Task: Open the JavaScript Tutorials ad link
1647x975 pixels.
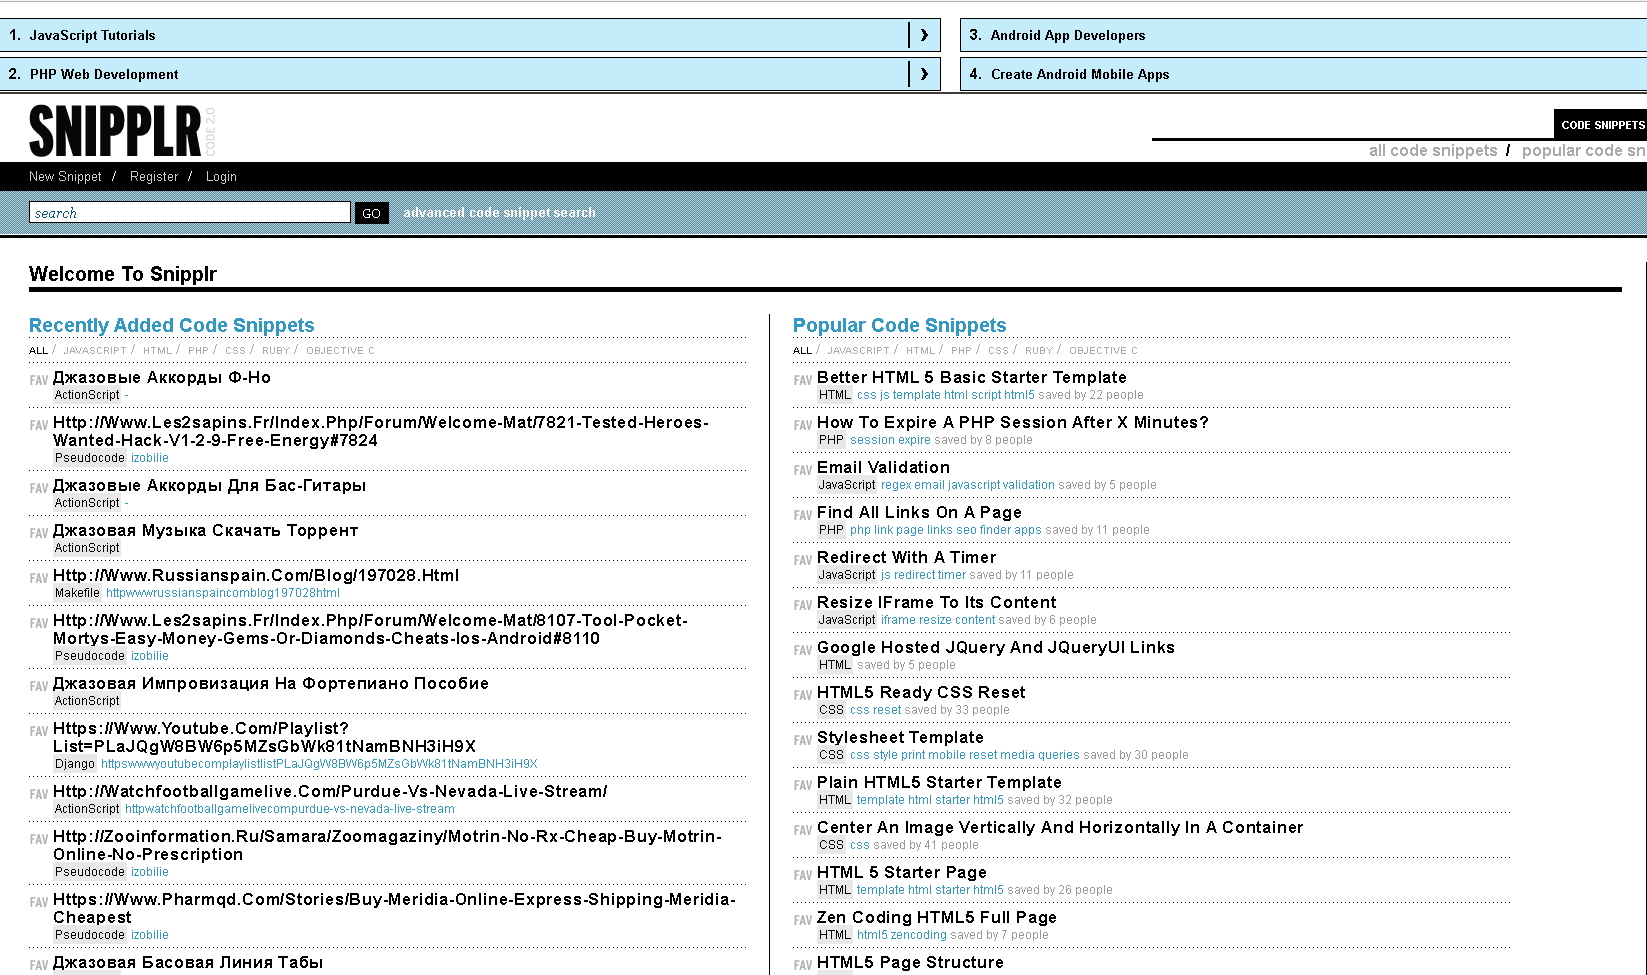Action: click(x=93, y=35)
